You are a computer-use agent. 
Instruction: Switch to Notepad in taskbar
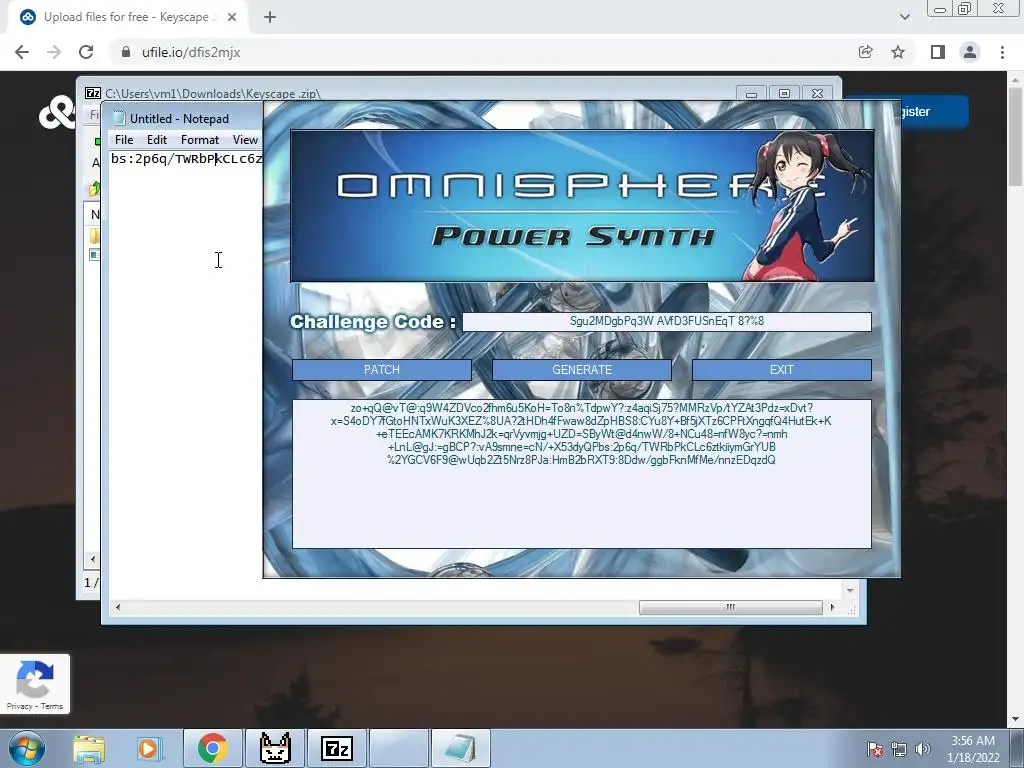[x=461, y=748]
